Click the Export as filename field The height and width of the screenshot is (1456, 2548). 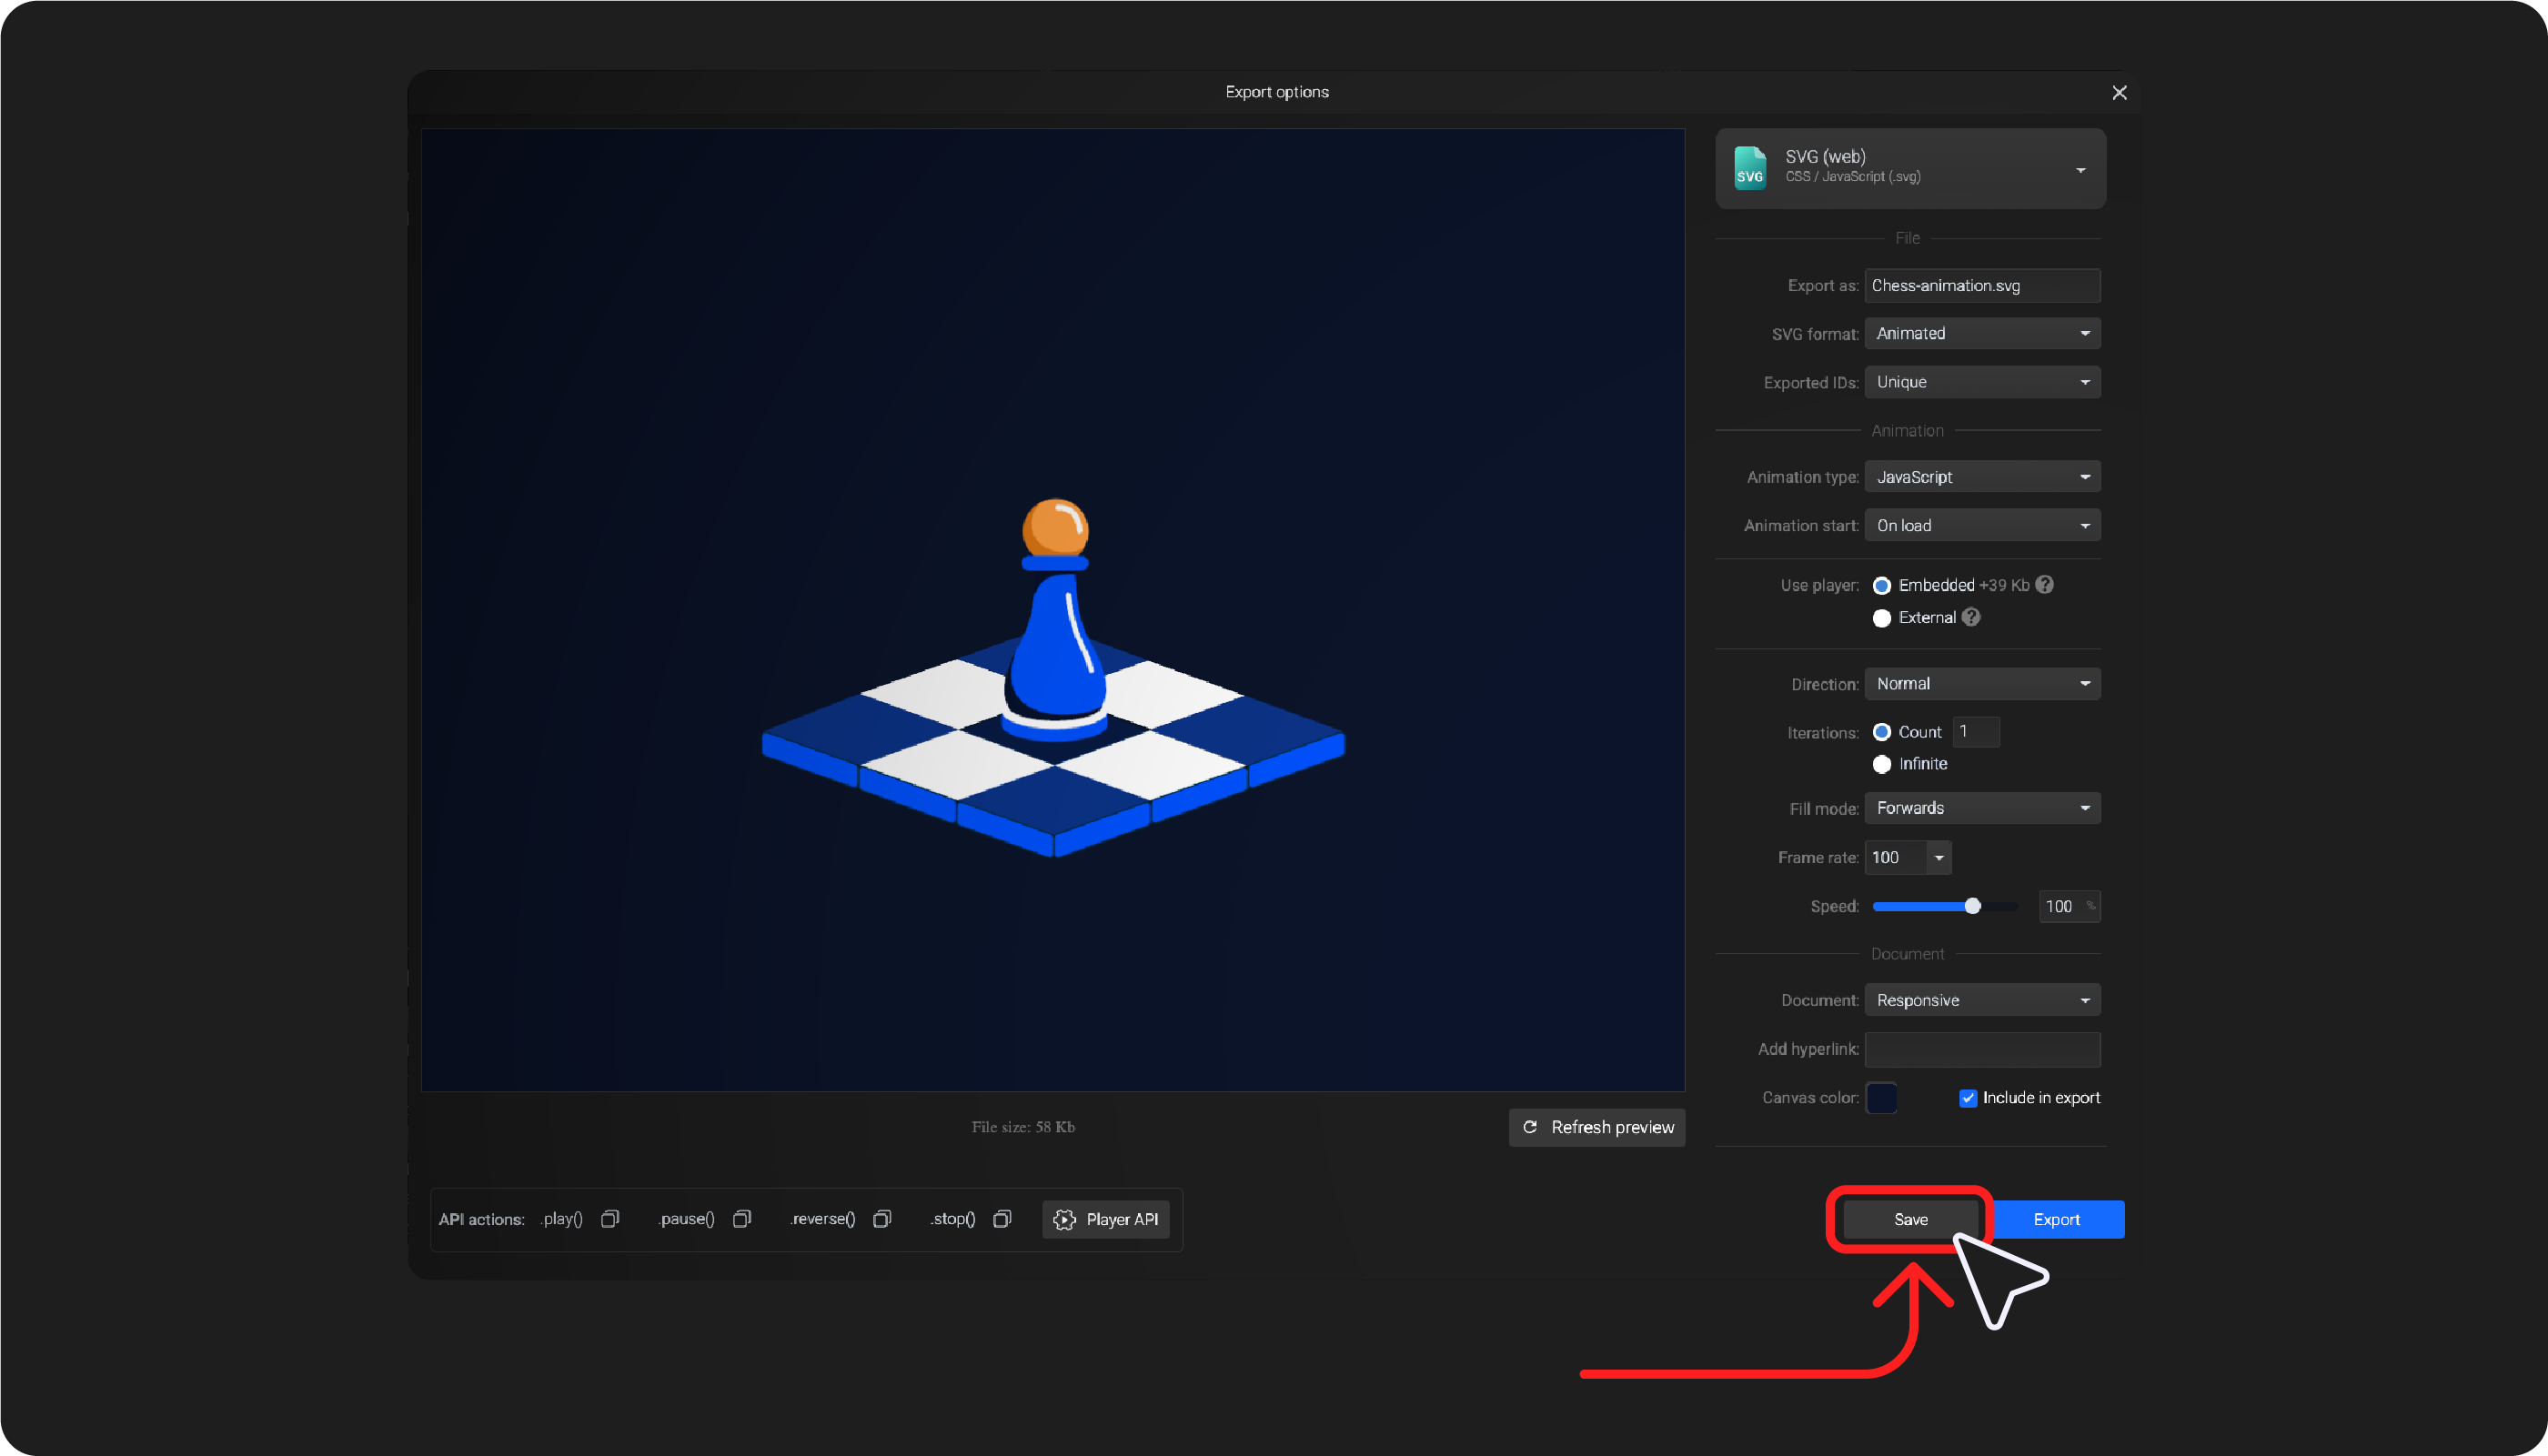pos(1982,286)
